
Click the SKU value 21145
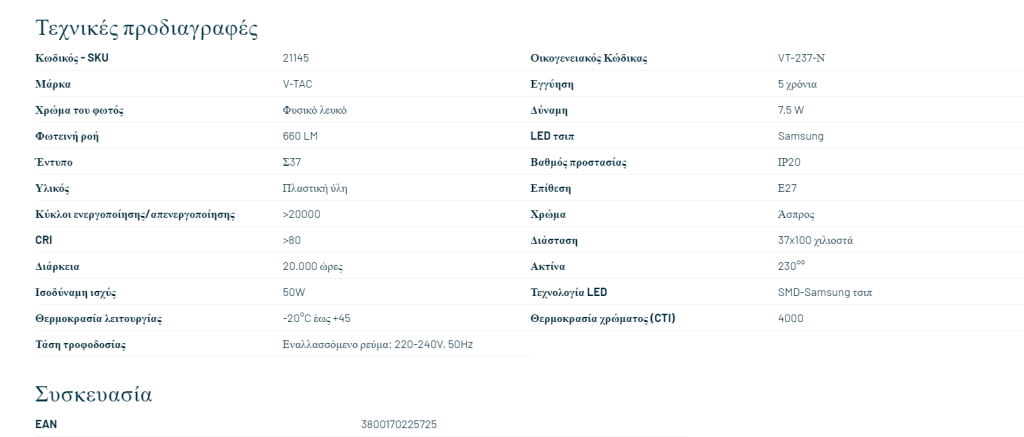pyautogui.click(x=296, y=57)
